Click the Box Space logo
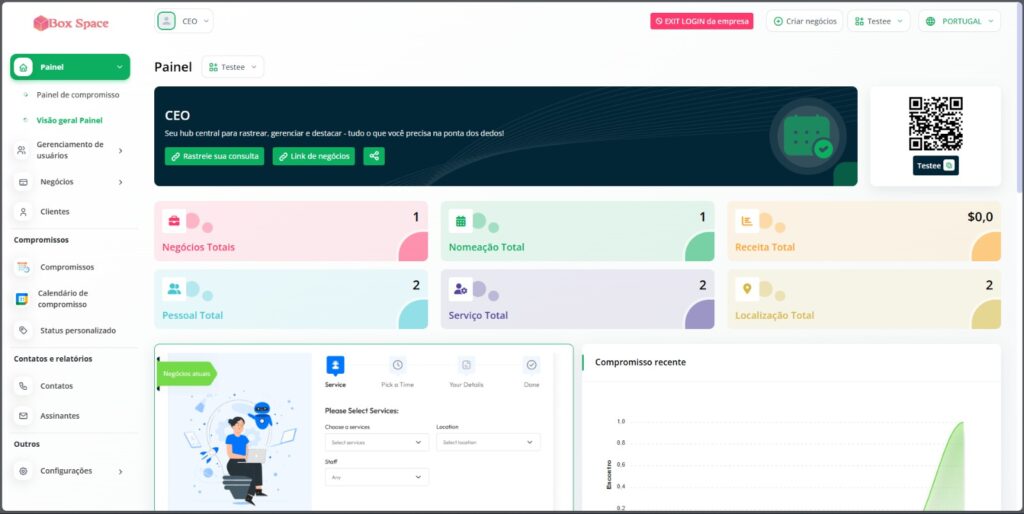Screen dimensions: 1024x514 coord(71,22)
